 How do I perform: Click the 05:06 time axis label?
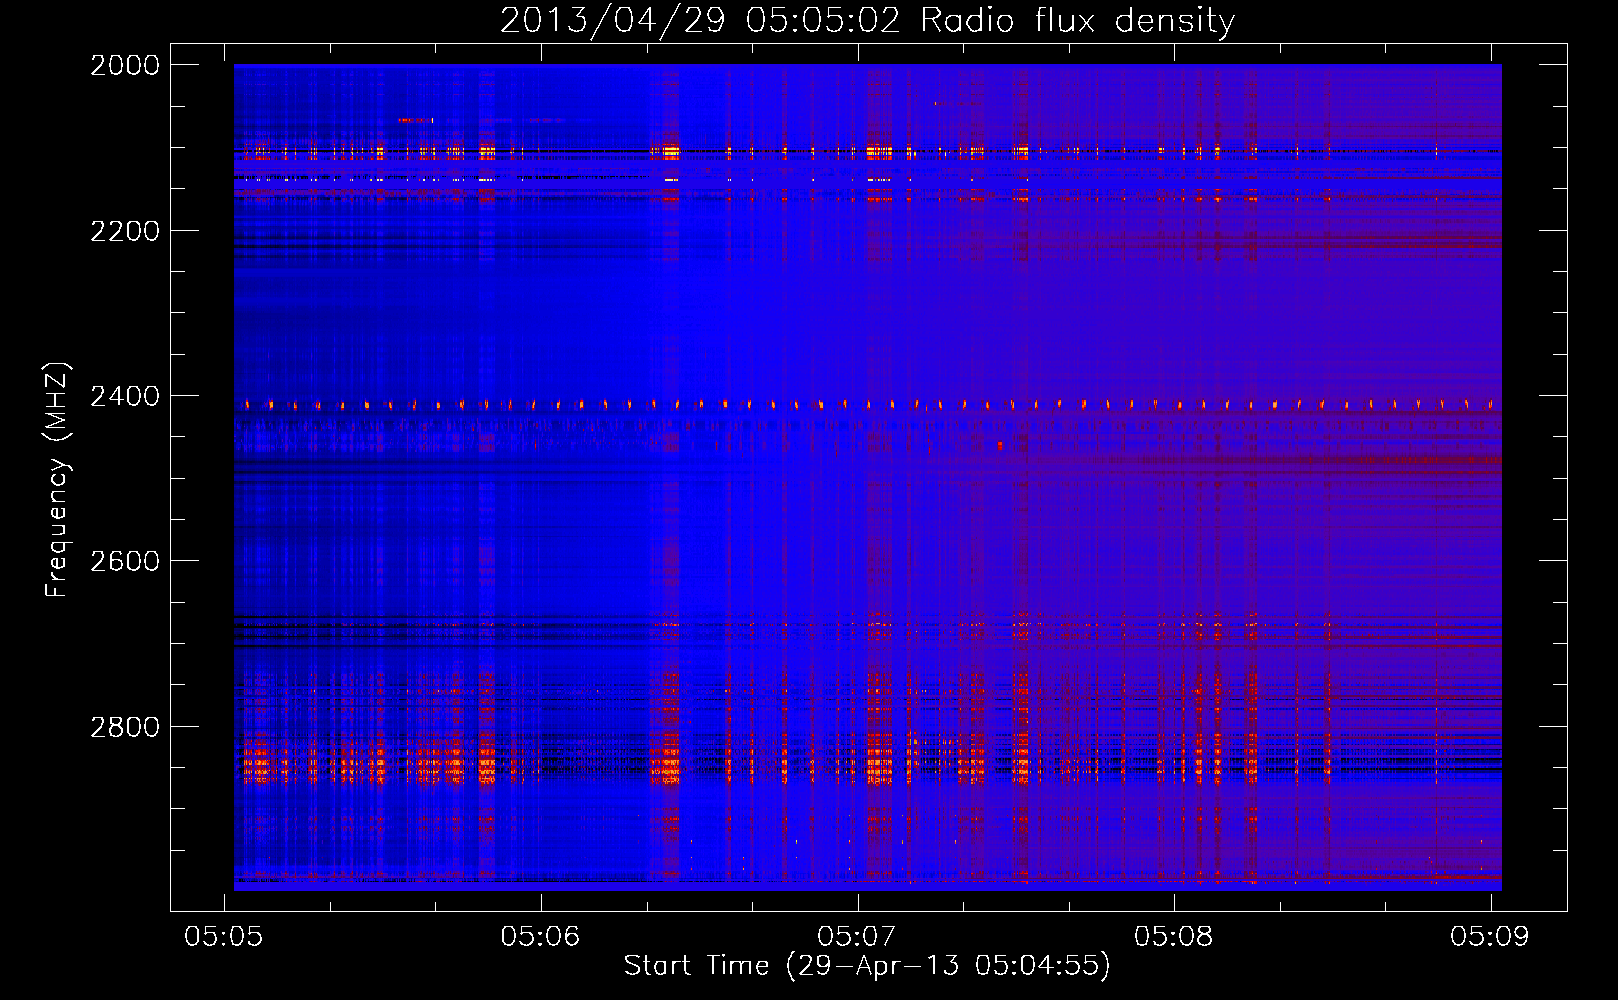pos(541,936)
